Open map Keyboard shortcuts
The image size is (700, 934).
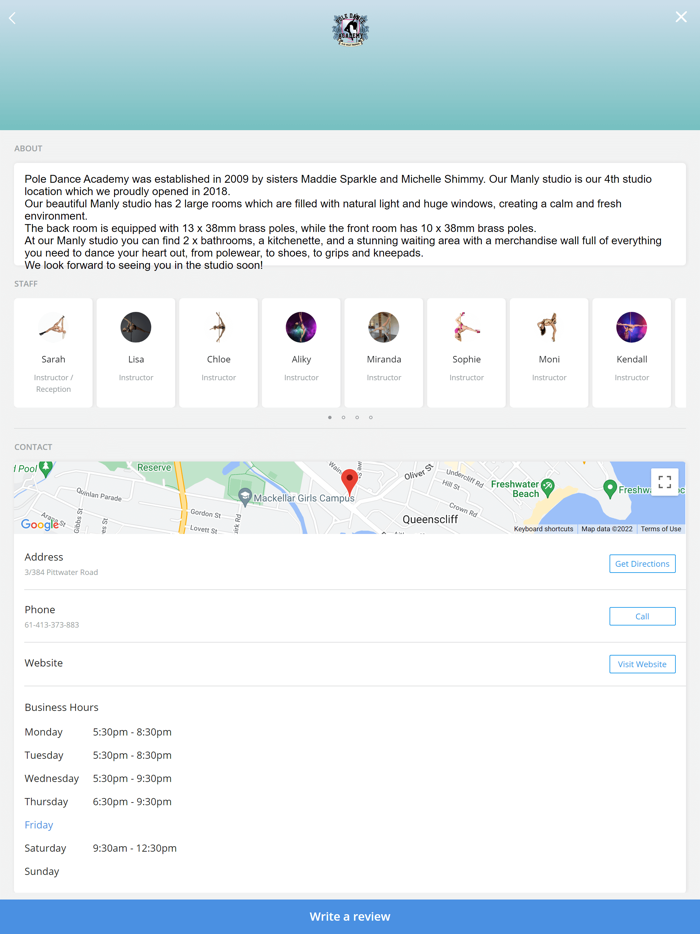[543, 529]
